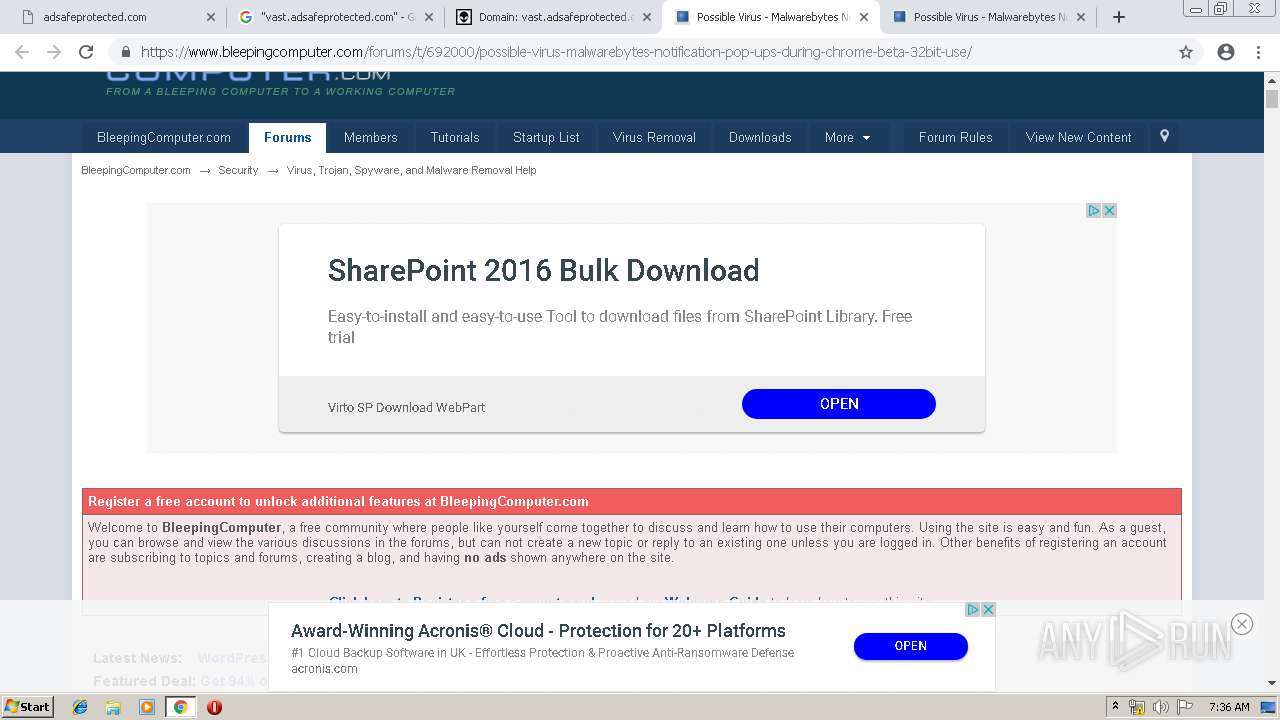Open the Forum Rules page
Viewport: 1280px width, 720px height.
tap(956, 137)
